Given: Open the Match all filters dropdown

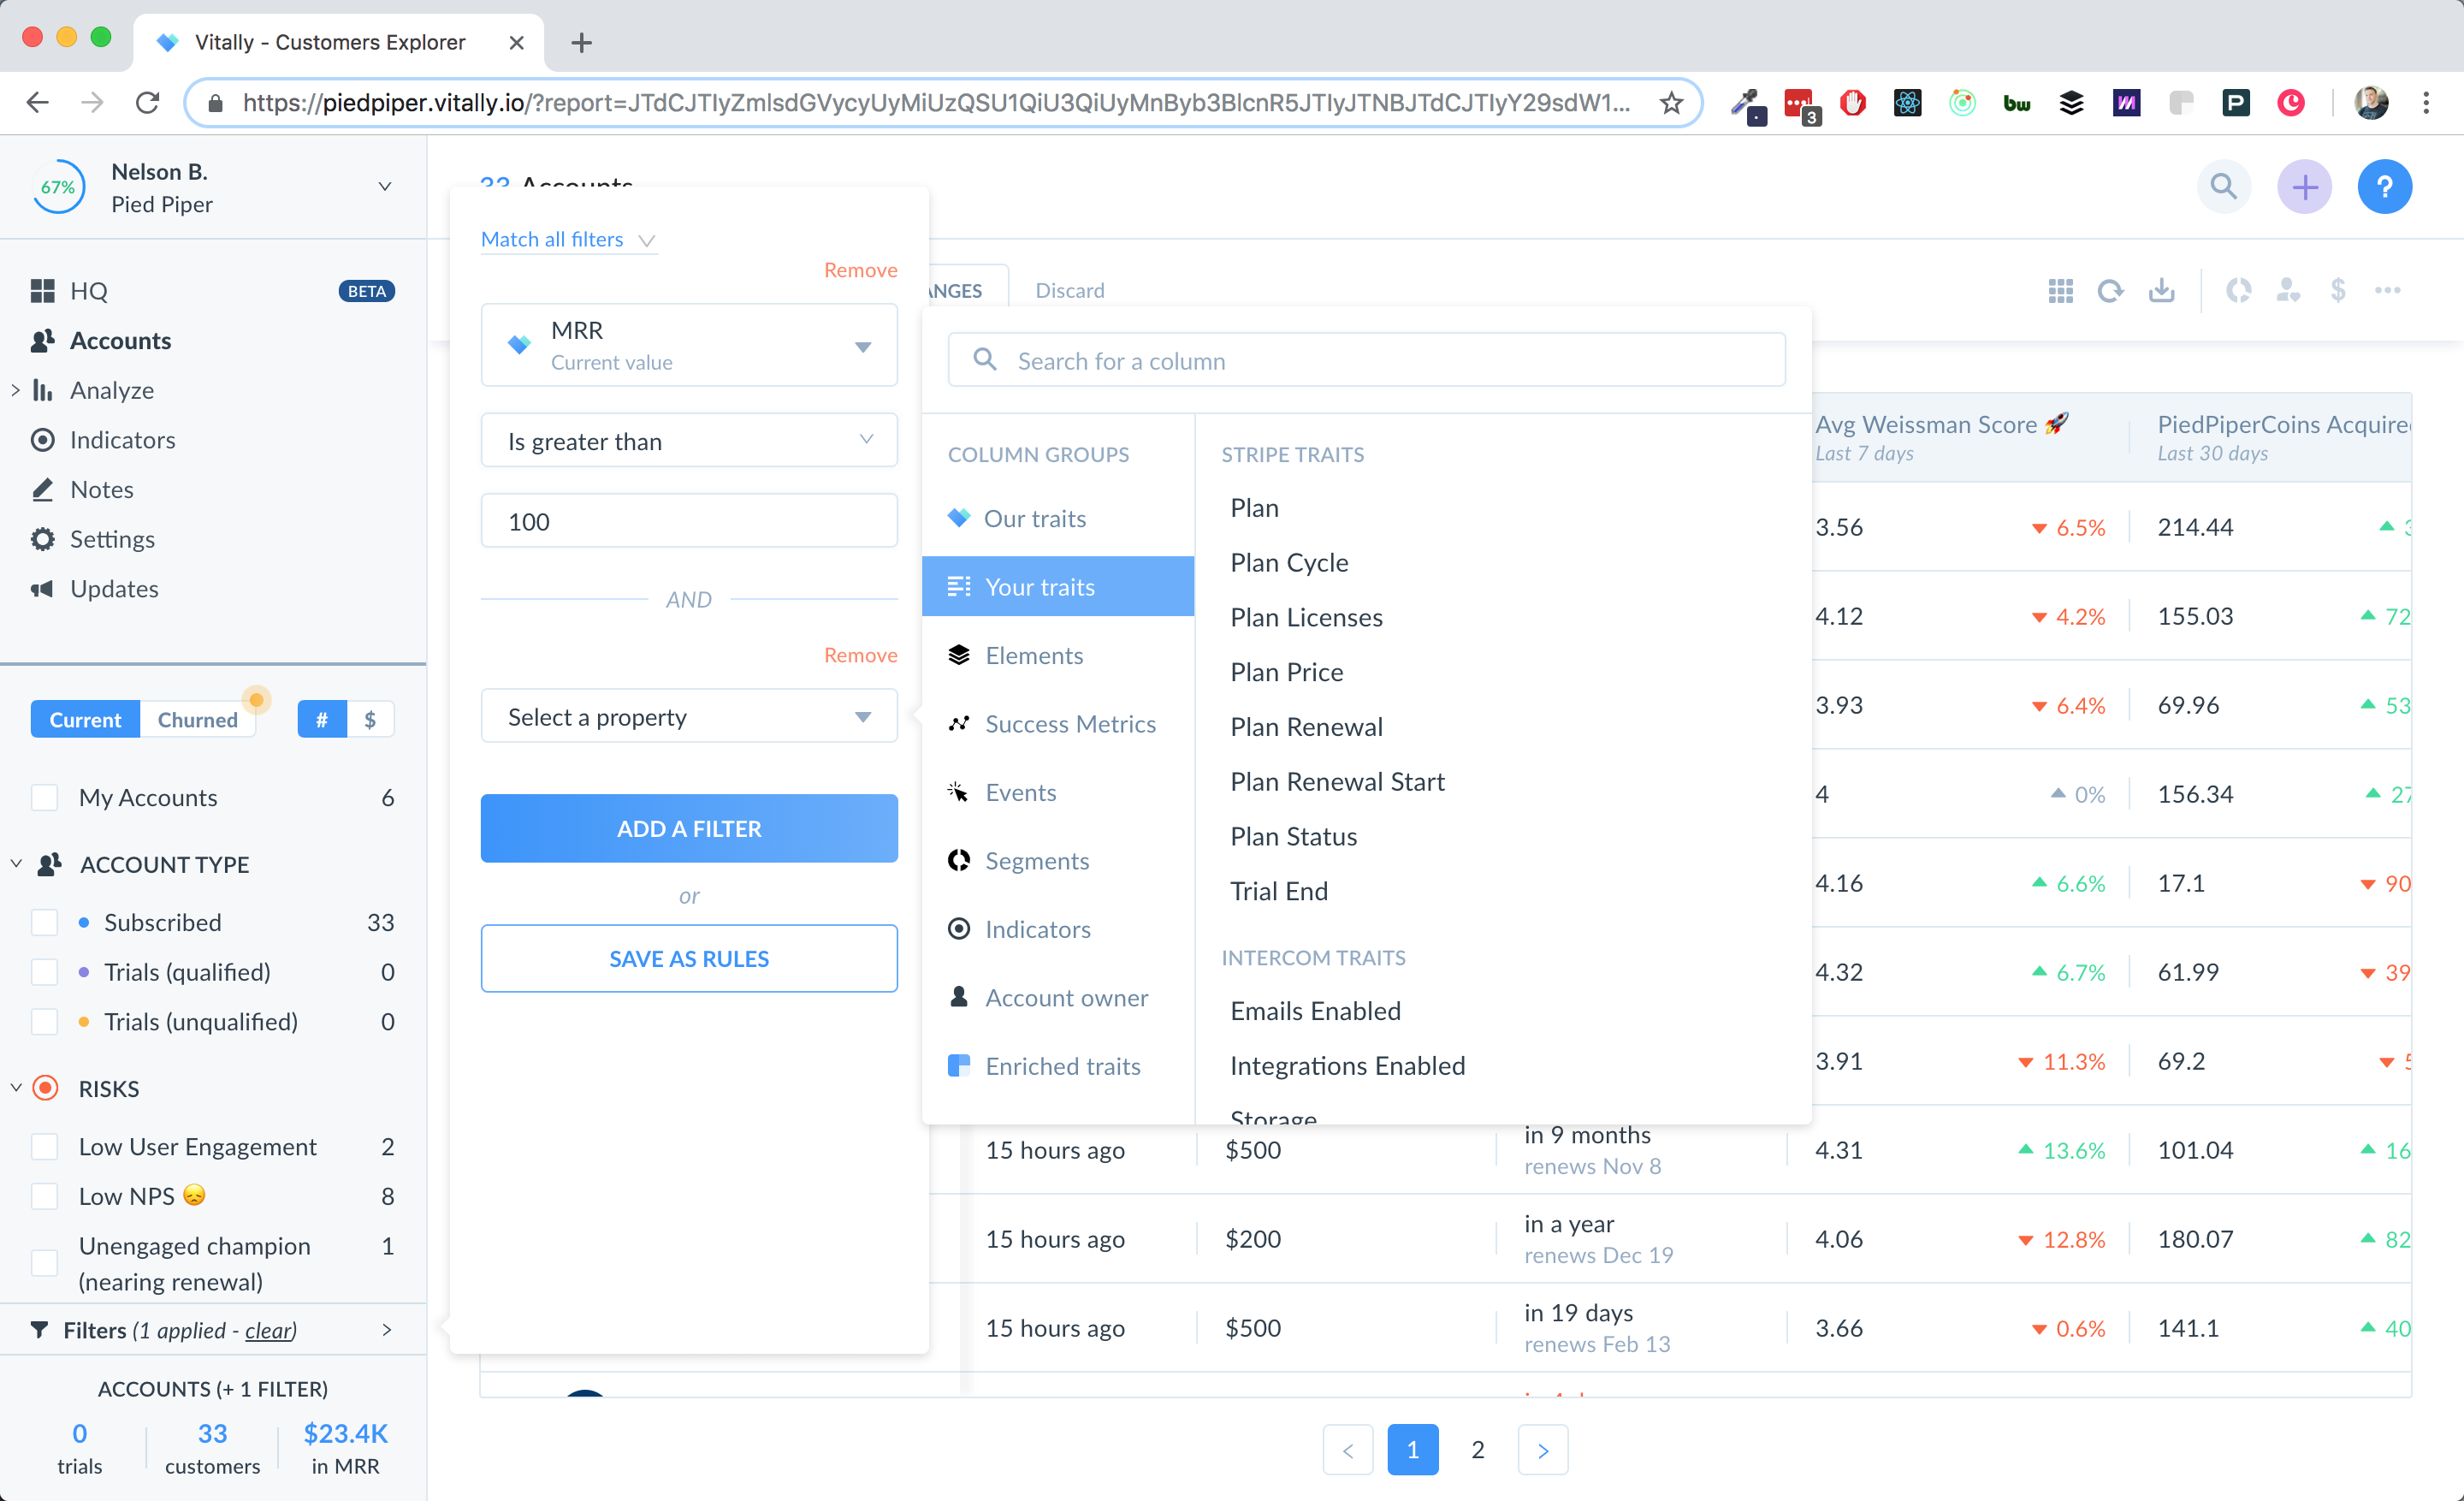Looking at the screenshot, I should coord(568,240).
